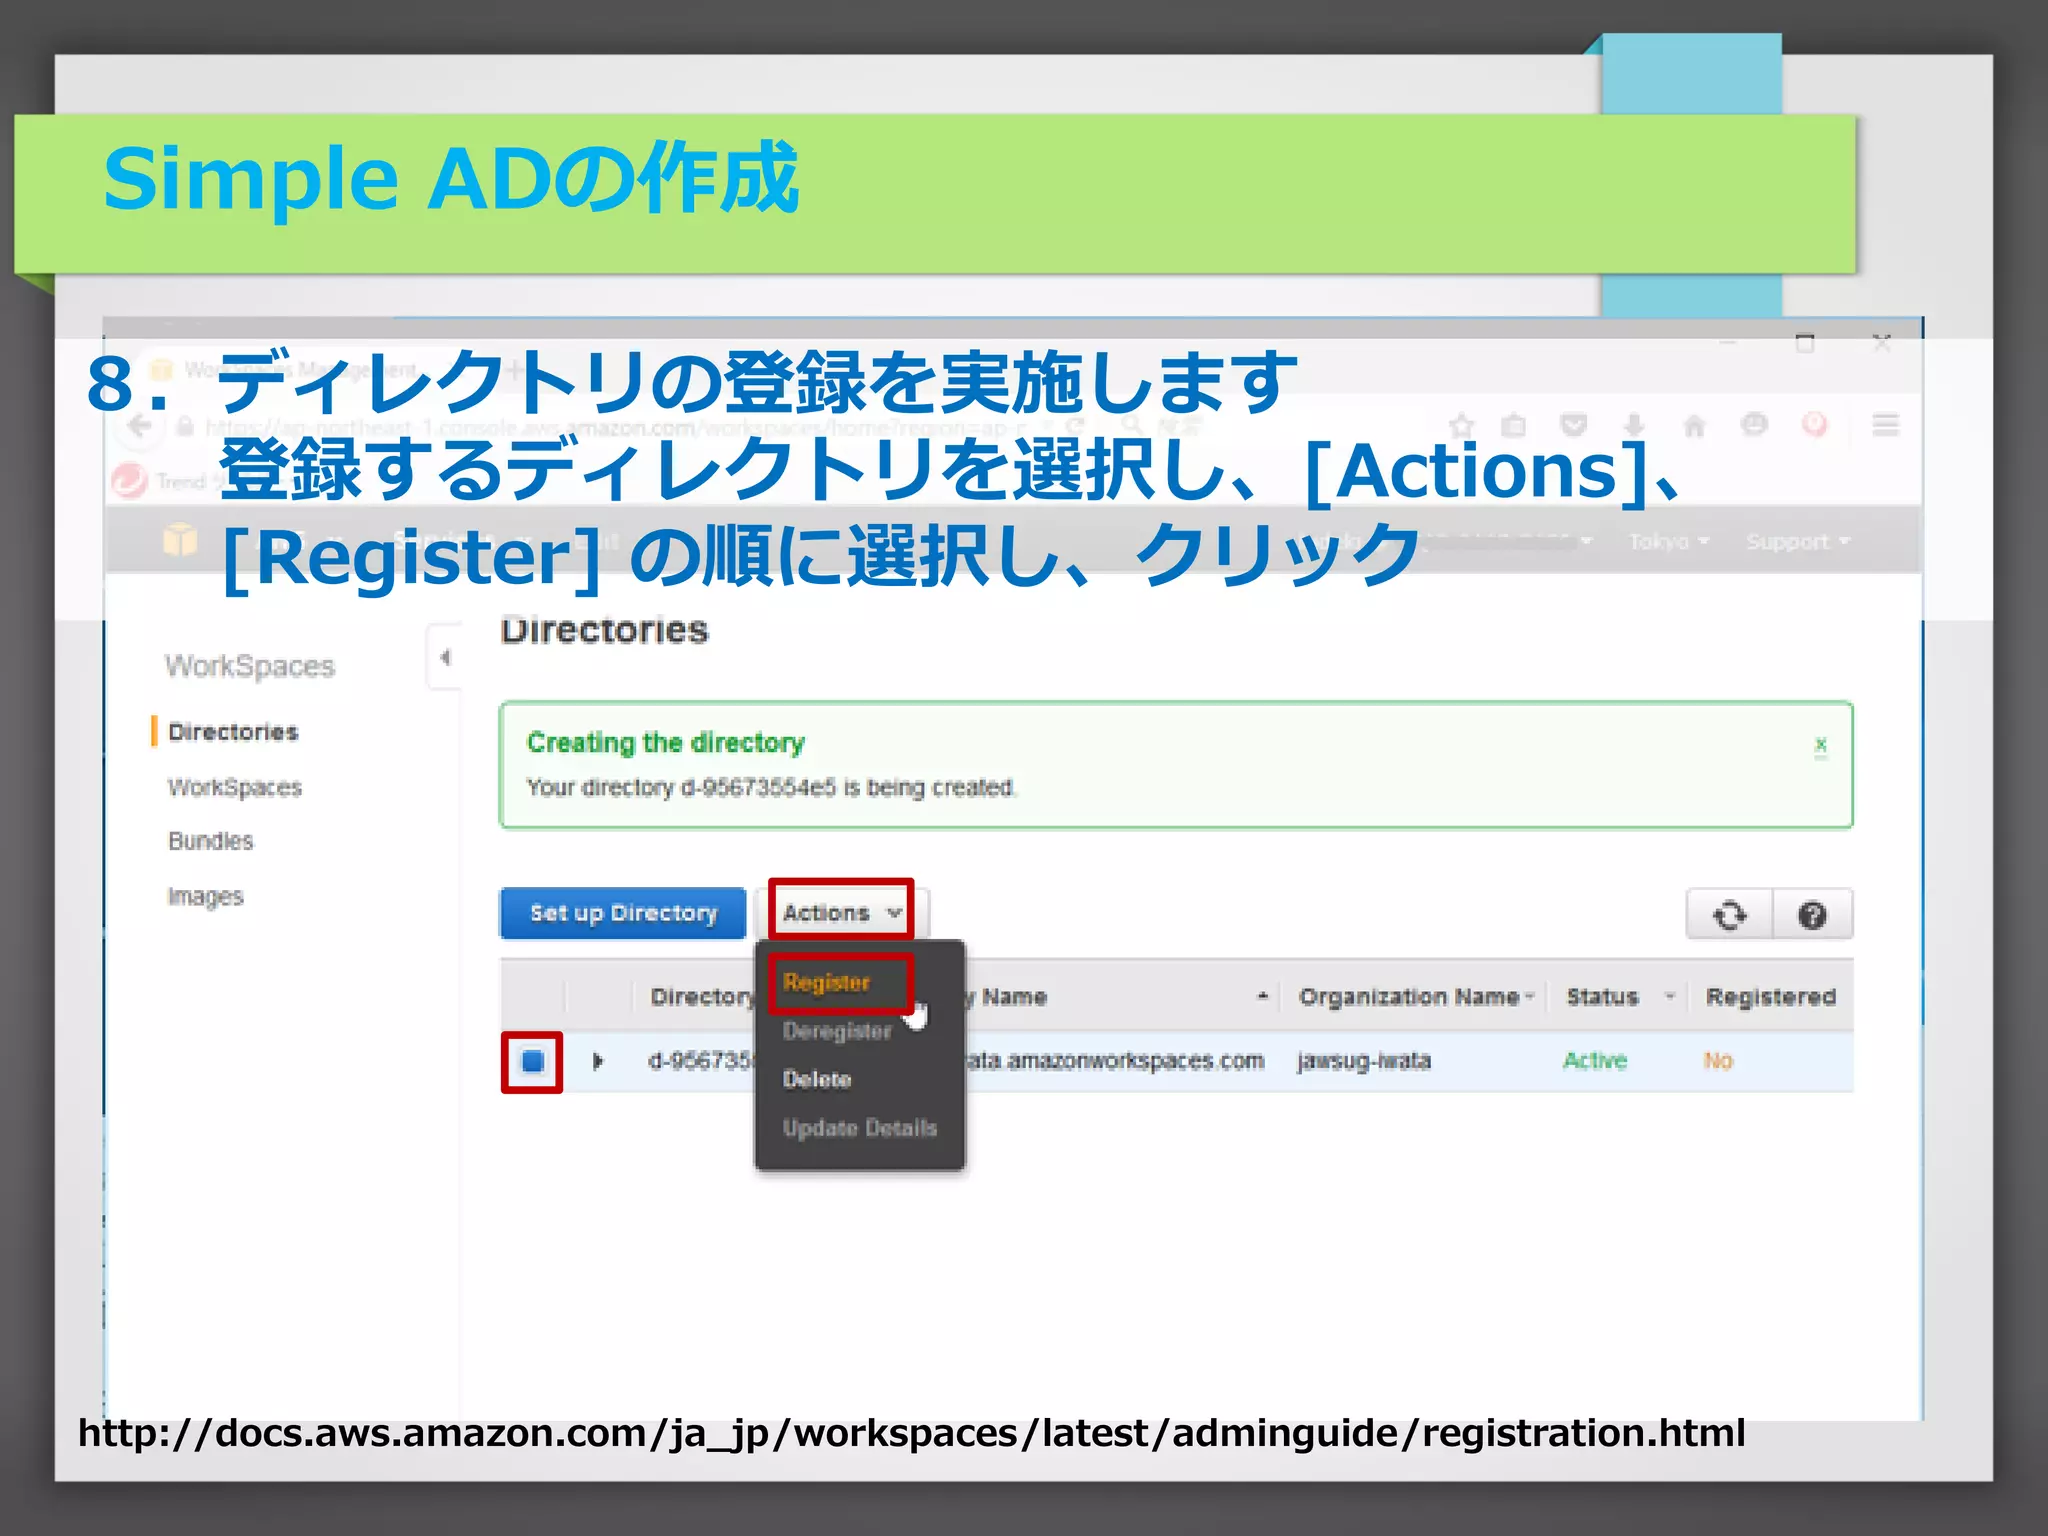Choose Deregister from the Actions menu
The height and width of the screenshot is (1536, 2048).
(x=836, y=1031)
